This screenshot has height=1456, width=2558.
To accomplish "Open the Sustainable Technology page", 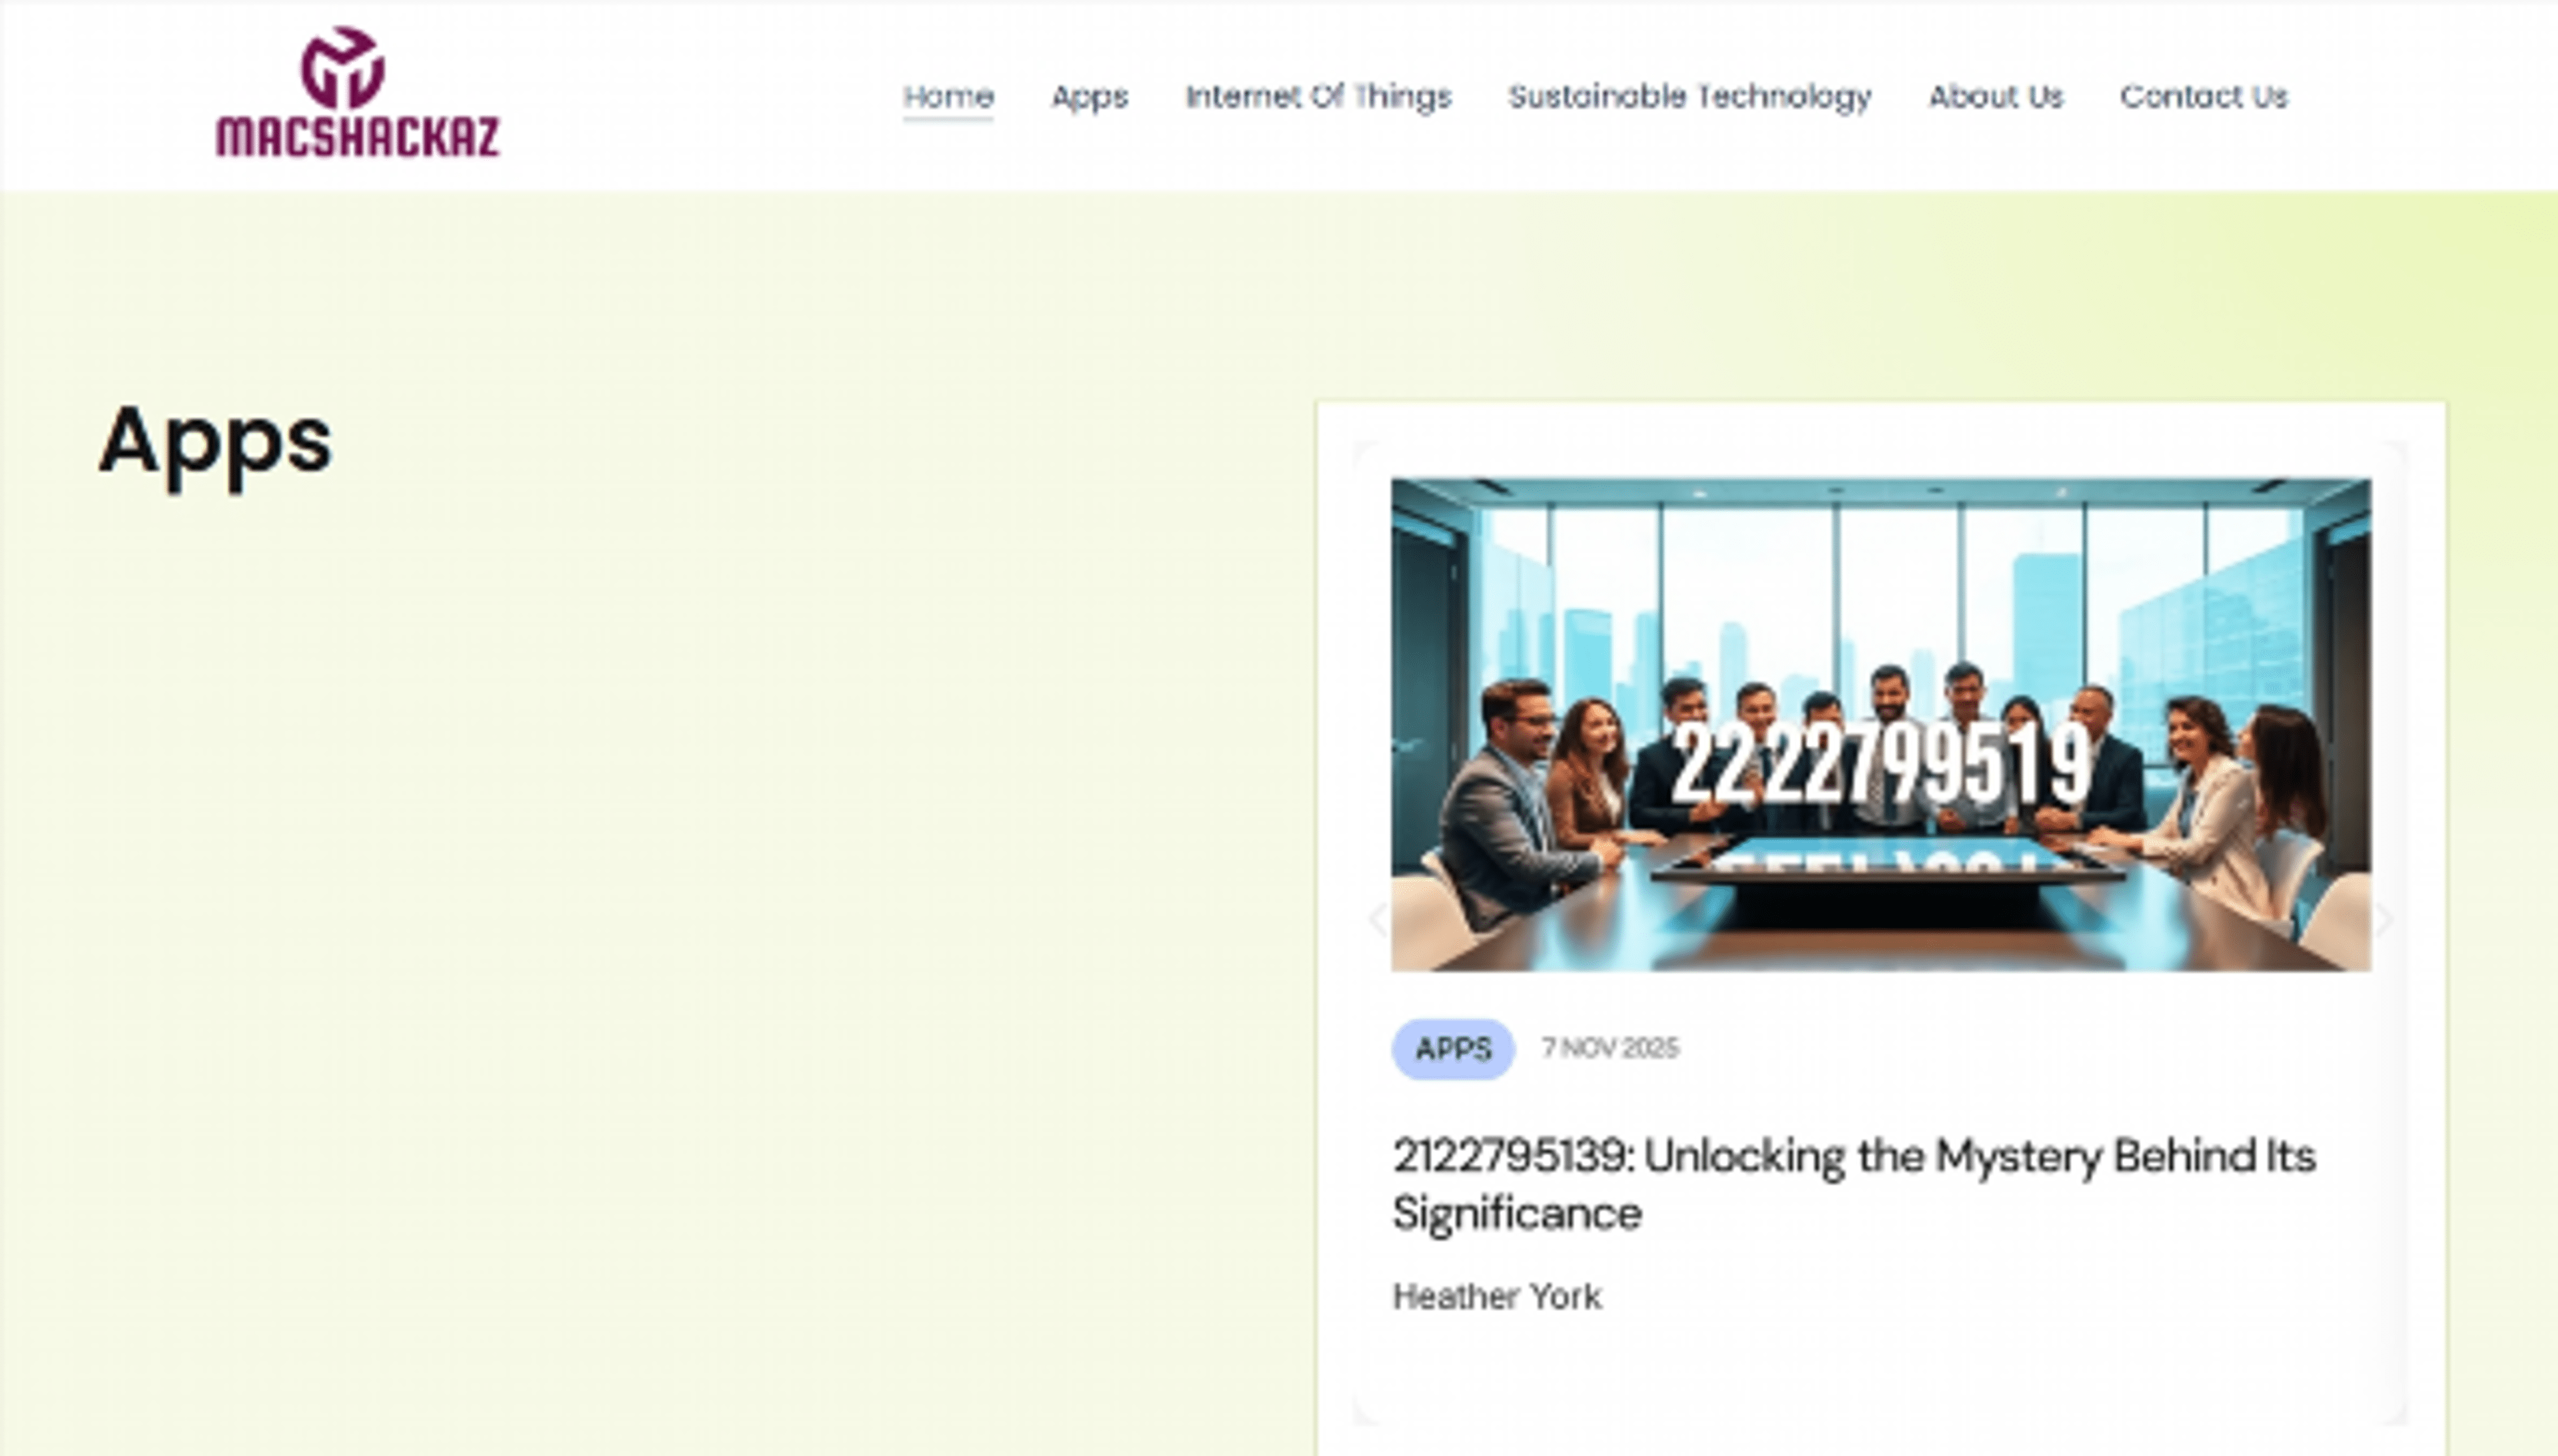I will [x=1690, y=97].
